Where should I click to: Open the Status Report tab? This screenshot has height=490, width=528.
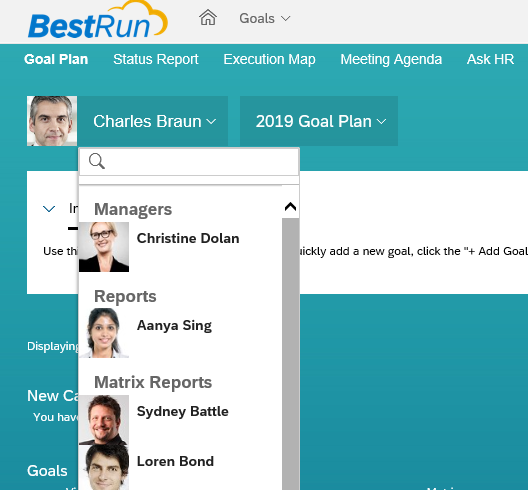pos(156,59)
